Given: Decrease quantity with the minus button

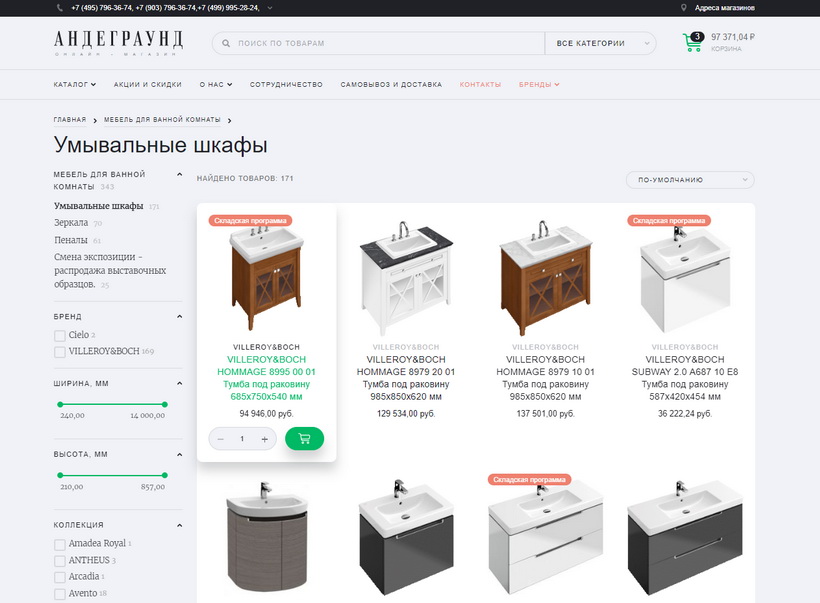Looking at the screenshot, I should point(221,439).
